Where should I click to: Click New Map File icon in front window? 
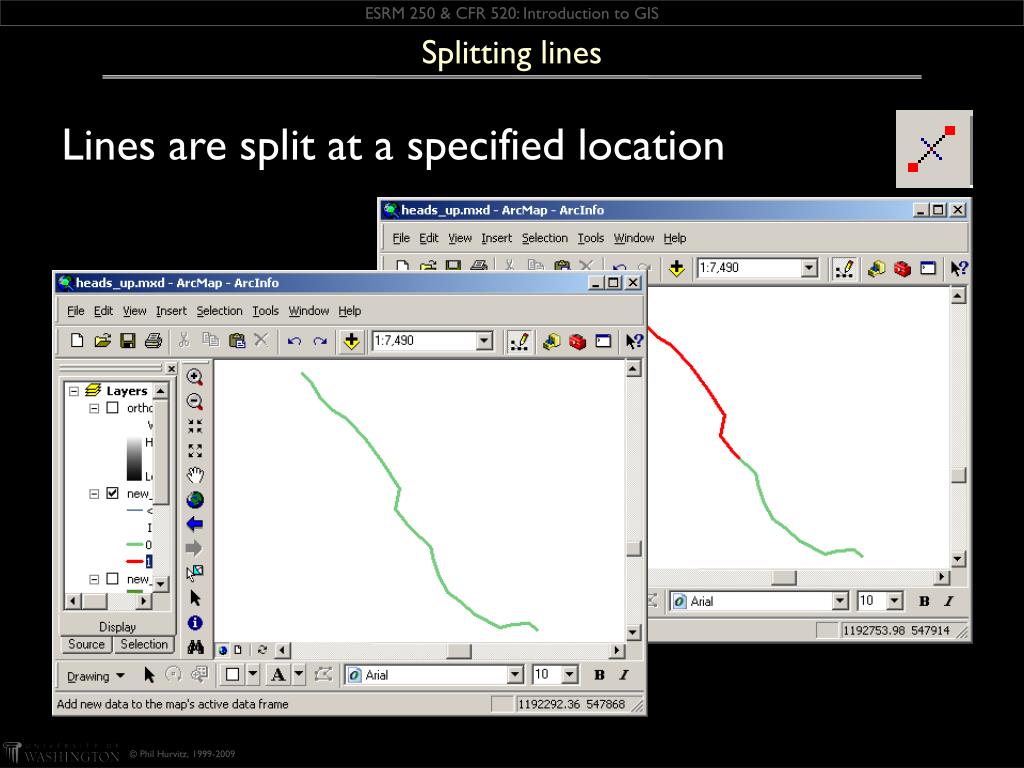pos(76,340)
